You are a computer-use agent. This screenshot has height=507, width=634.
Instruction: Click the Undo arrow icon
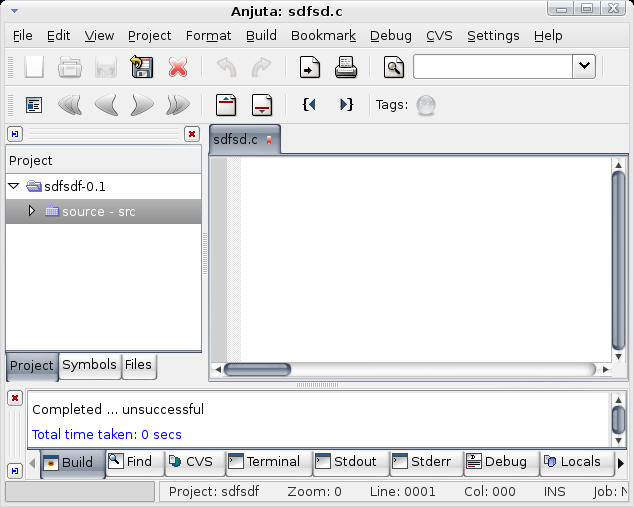pyautogui.click(x=226, y=67)
